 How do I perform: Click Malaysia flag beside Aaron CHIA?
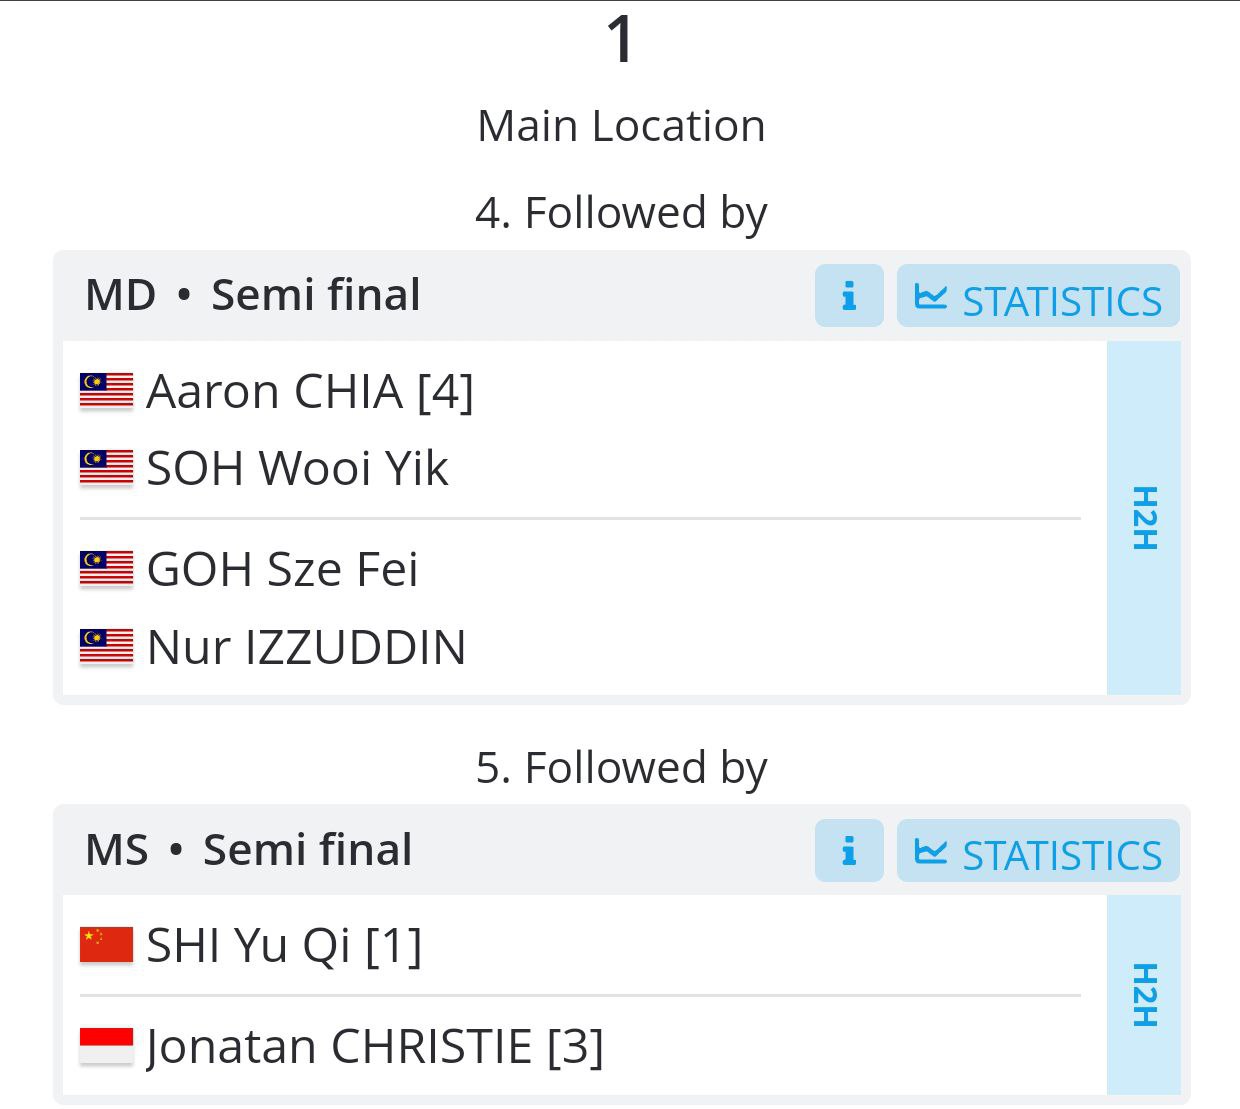click(106, 391)
